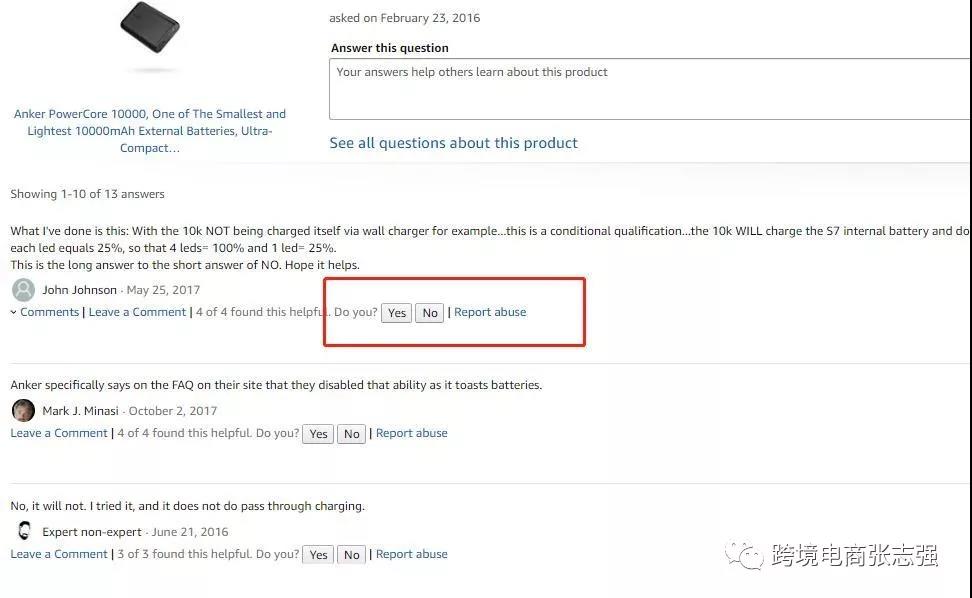
Task: Click the WeChat logo watermark icon
Action: coord(744,555)
